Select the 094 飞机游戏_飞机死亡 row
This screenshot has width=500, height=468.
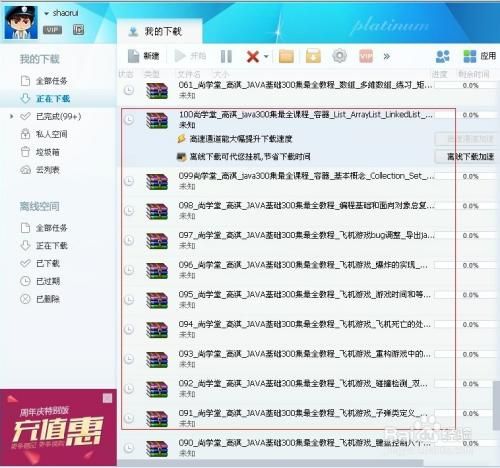[308, 329]
